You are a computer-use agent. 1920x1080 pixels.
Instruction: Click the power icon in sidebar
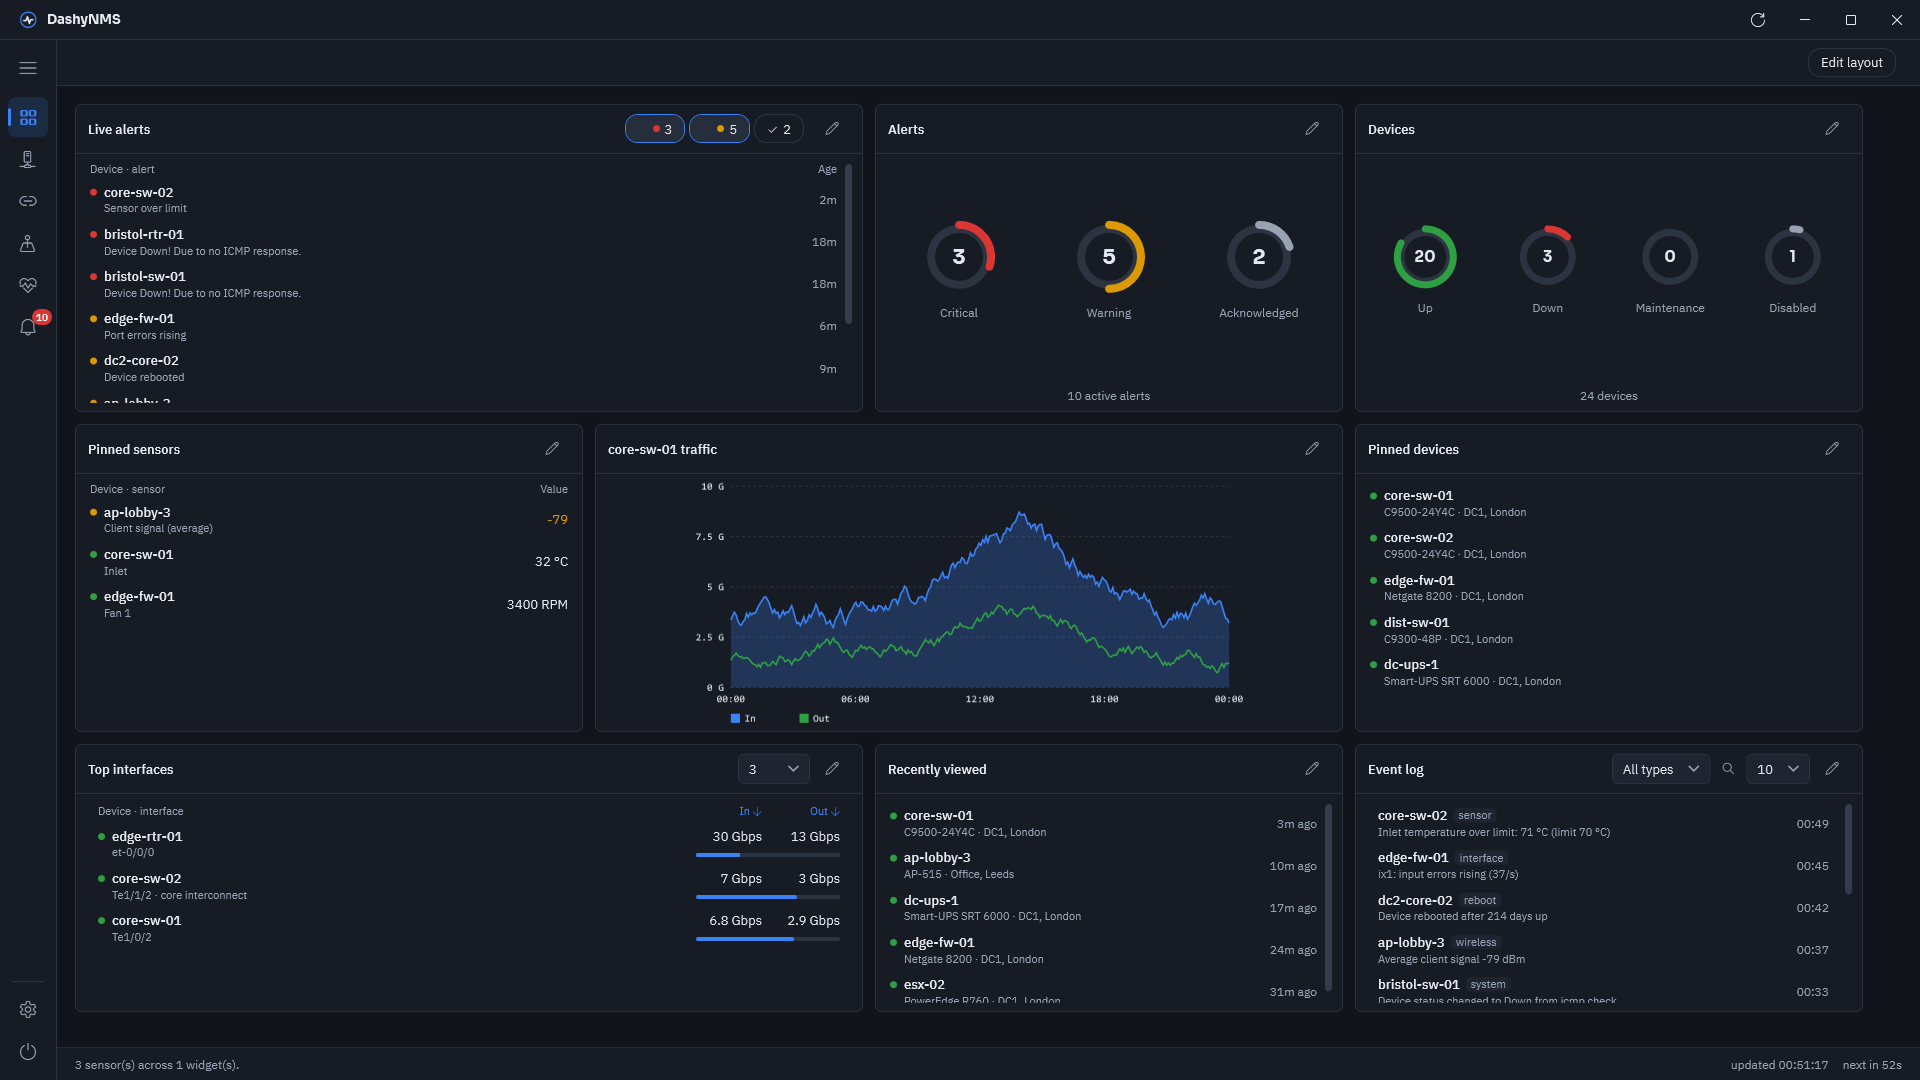tap(28, 1052)
